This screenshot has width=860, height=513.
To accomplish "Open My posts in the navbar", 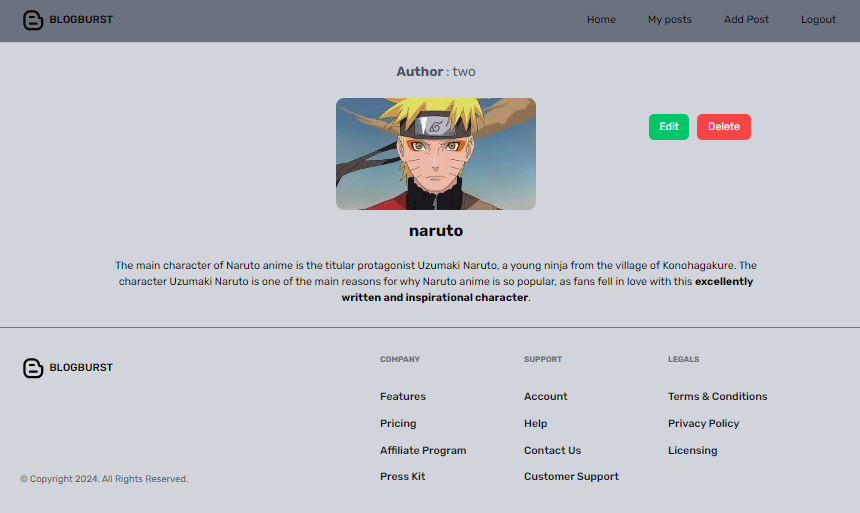I will pyautogui.click(x=670, y=20).
